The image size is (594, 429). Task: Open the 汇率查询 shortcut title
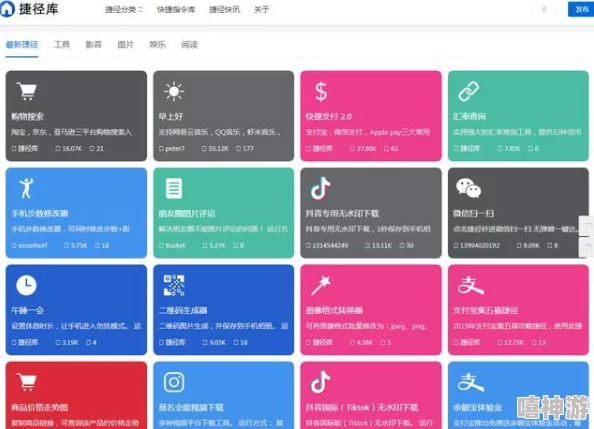[x=469, y=116]
